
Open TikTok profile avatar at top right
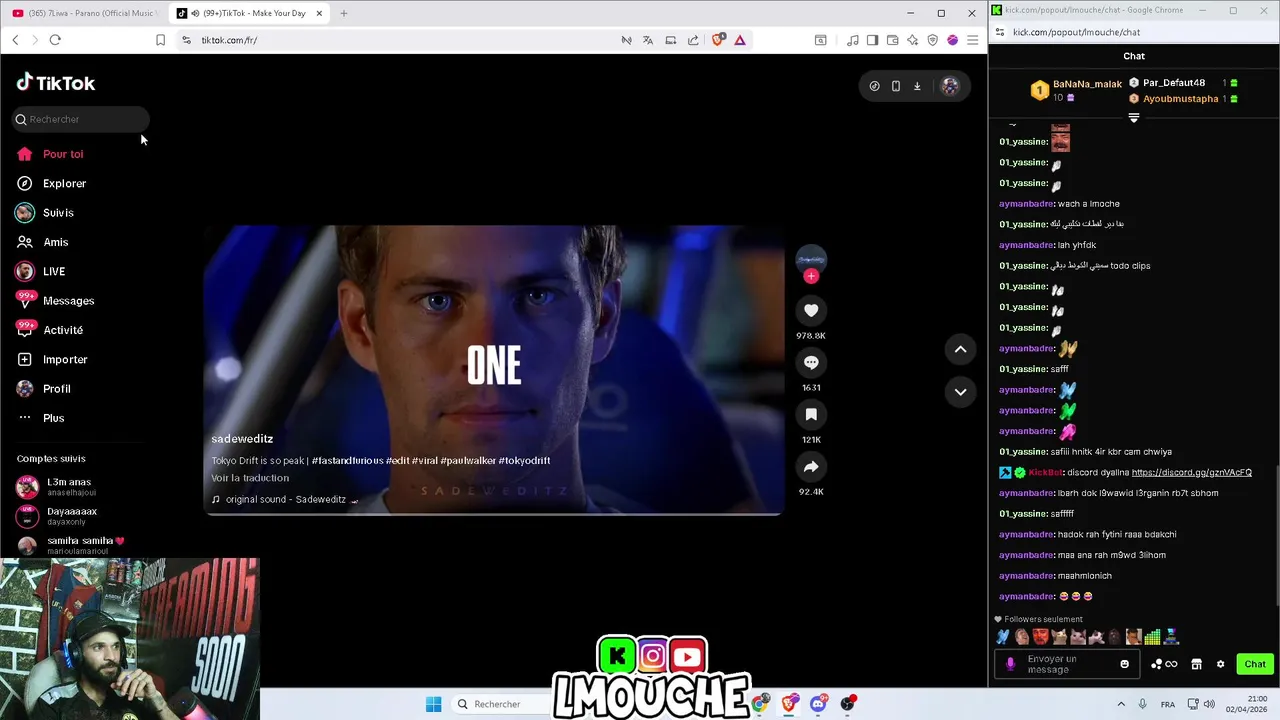click(x=950, y=86)
